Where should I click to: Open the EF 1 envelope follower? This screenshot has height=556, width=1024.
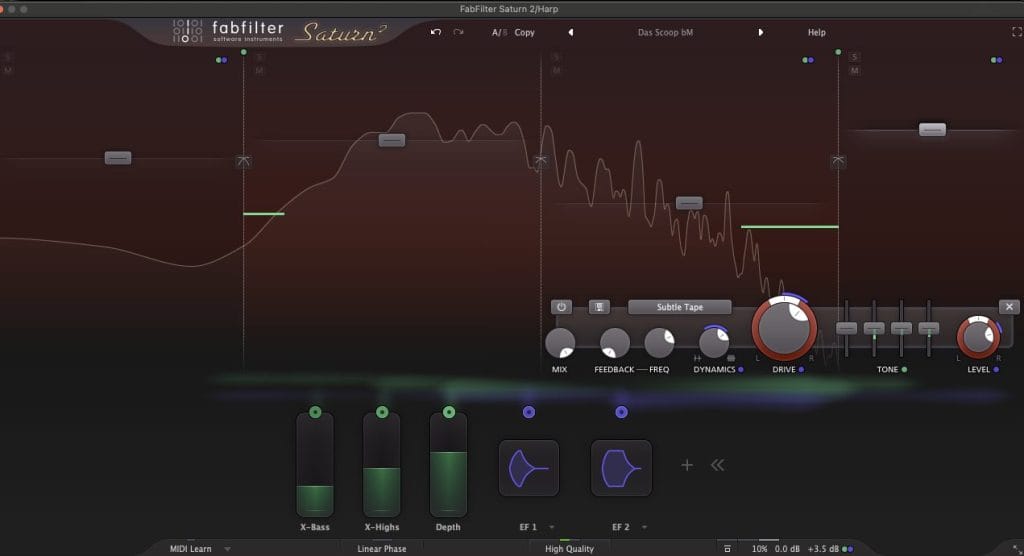pos(528,467)
